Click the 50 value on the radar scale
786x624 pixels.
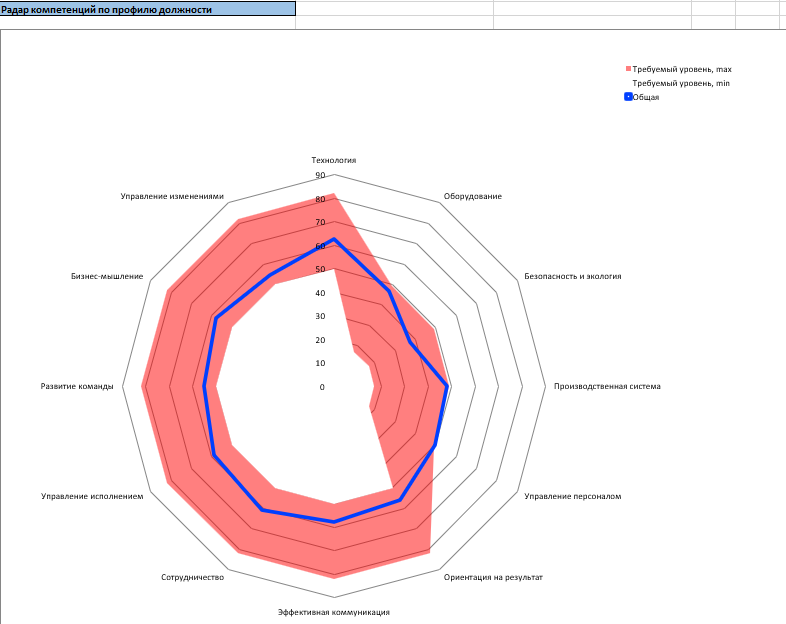(320, 270)
